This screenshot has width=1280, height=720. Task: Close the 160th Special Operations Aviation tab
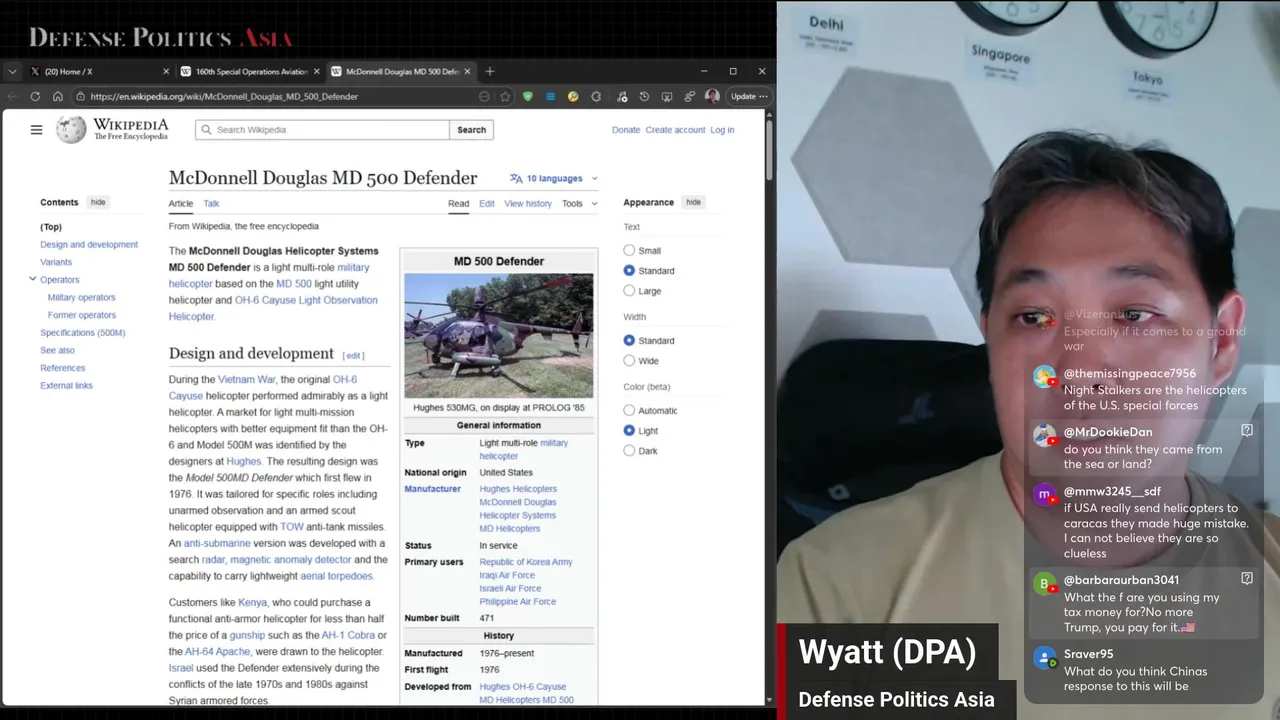point(317,72)
